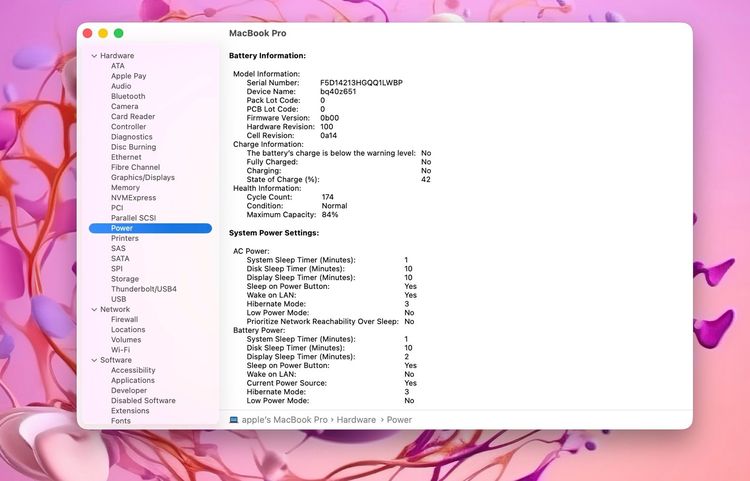The height and width of the screenshot is (481, 750).
Task: Click the laptop icon in the path bar
Action: (x=233, y=420)
